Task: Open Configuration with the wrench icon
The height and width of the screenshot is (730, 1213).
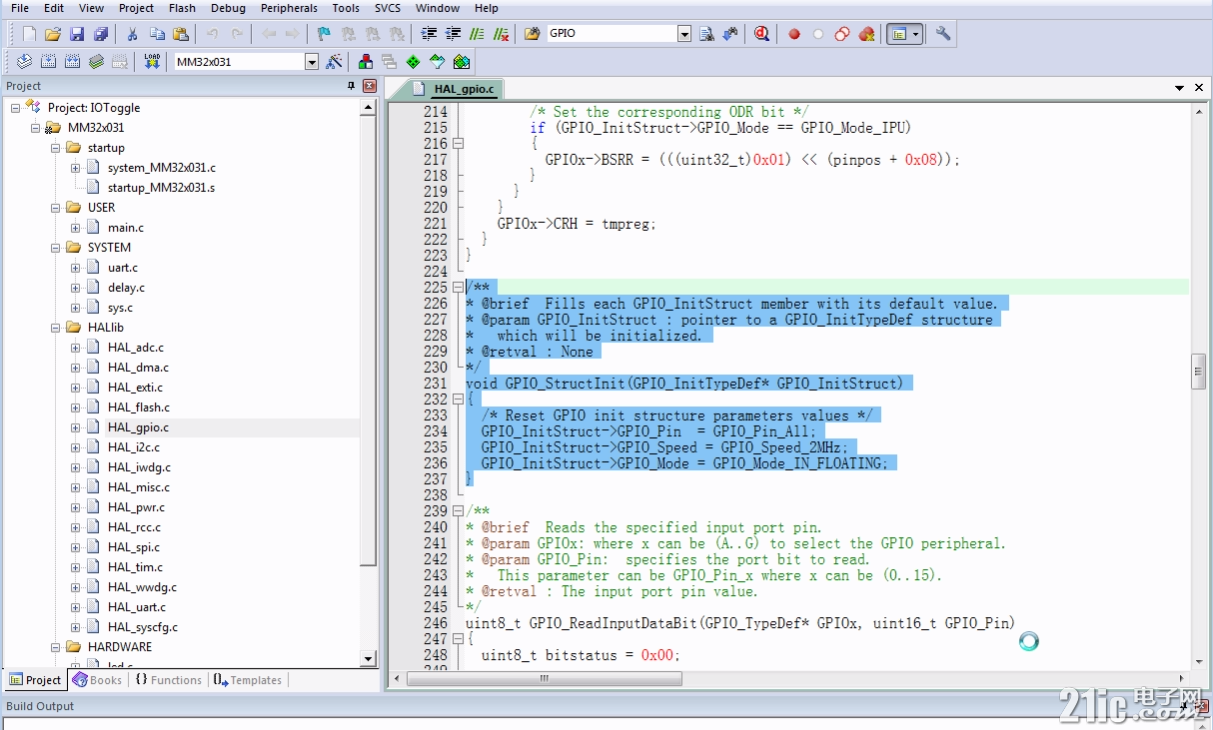Action: 943,34
